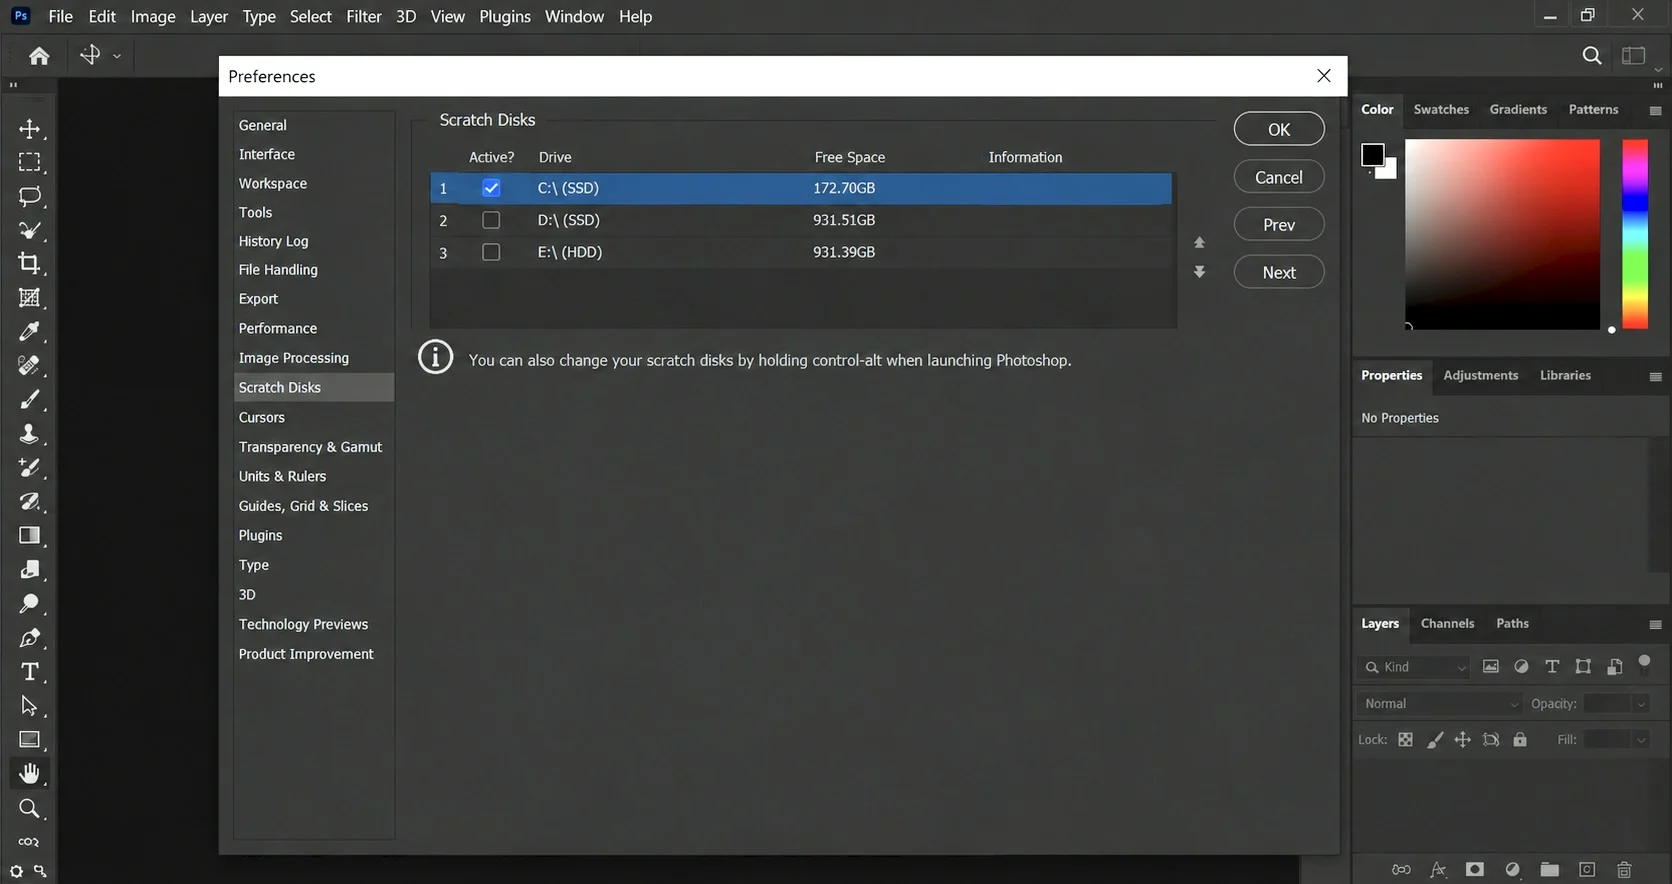Add a layer mask icon

1475,870
